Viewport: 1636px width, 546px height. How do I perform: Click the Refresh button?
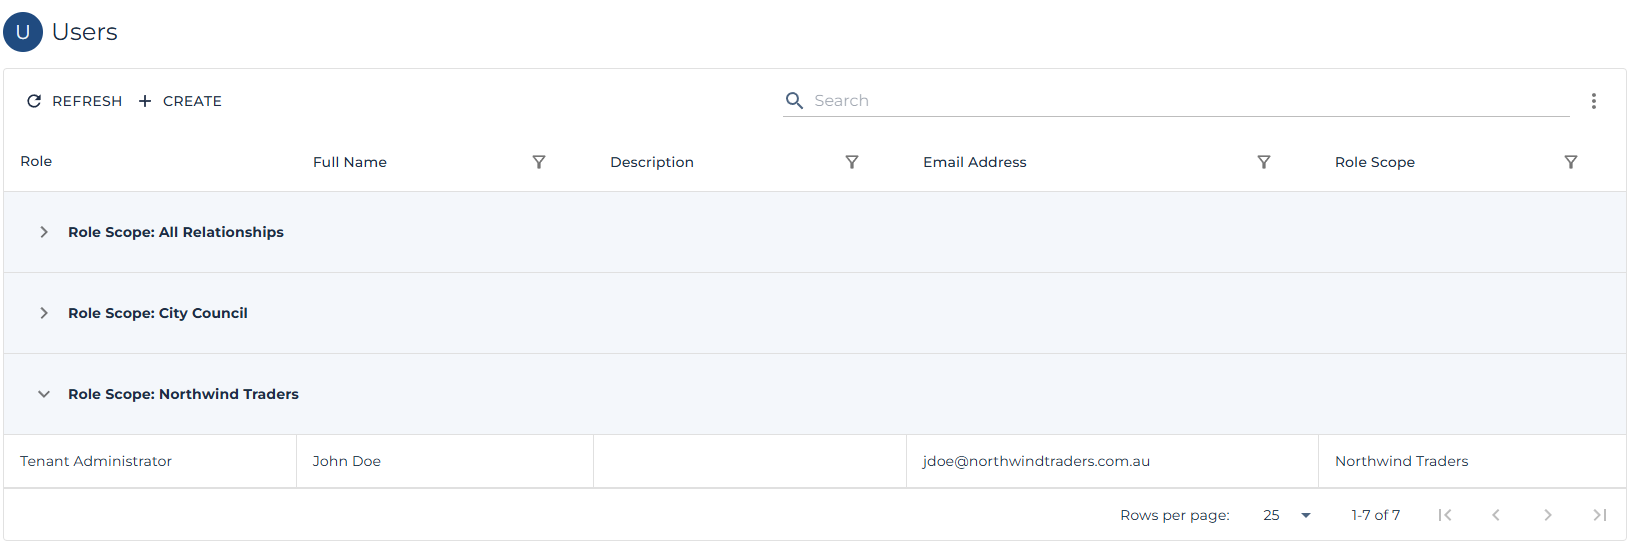[74, 101]
